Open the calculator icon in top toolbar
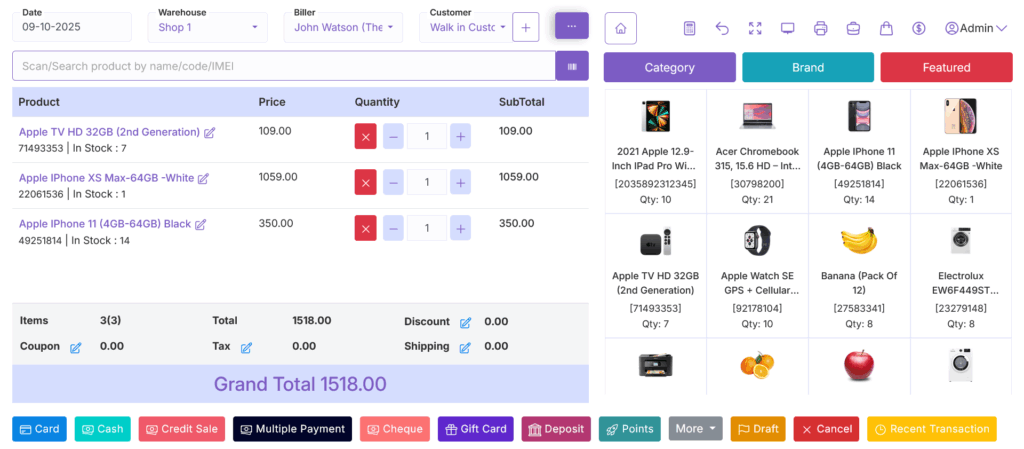1024x449 pixels. point(690,28)
